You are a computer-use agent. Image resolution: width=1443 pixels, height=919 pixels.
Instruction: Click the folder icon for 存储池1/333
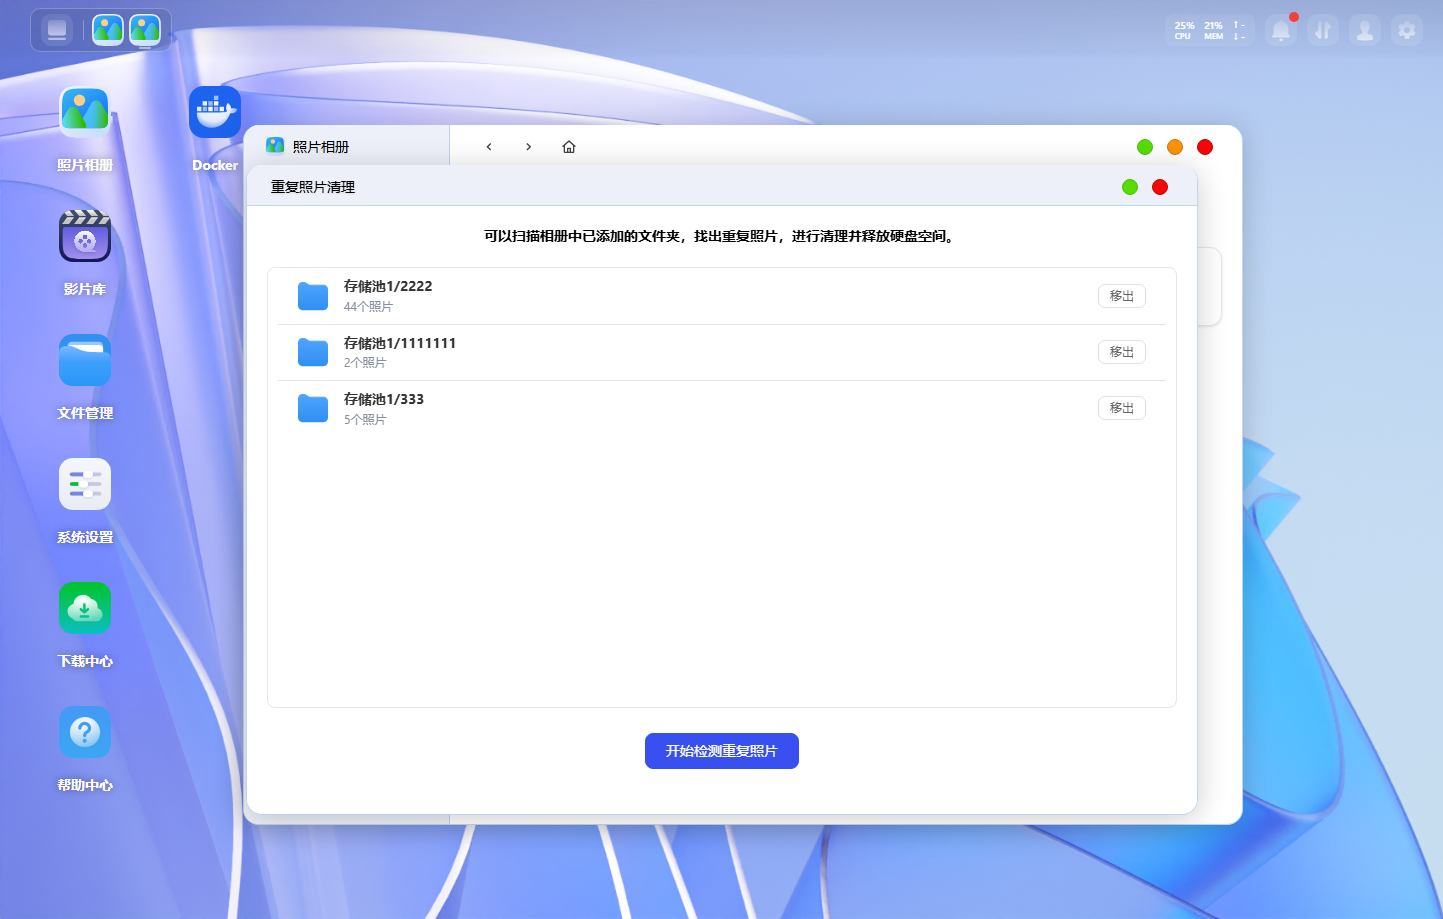point(313,408)
